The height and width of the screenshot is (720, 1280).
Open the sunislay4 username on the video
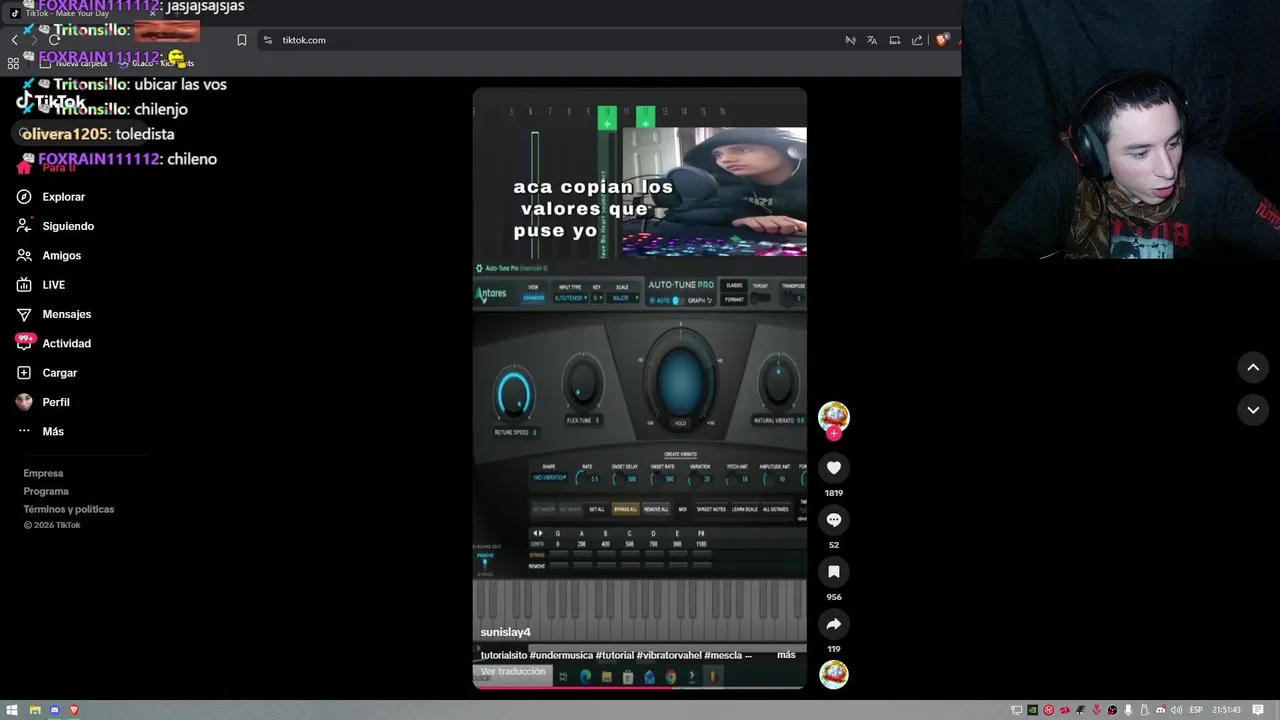click(x=505, y=632)
